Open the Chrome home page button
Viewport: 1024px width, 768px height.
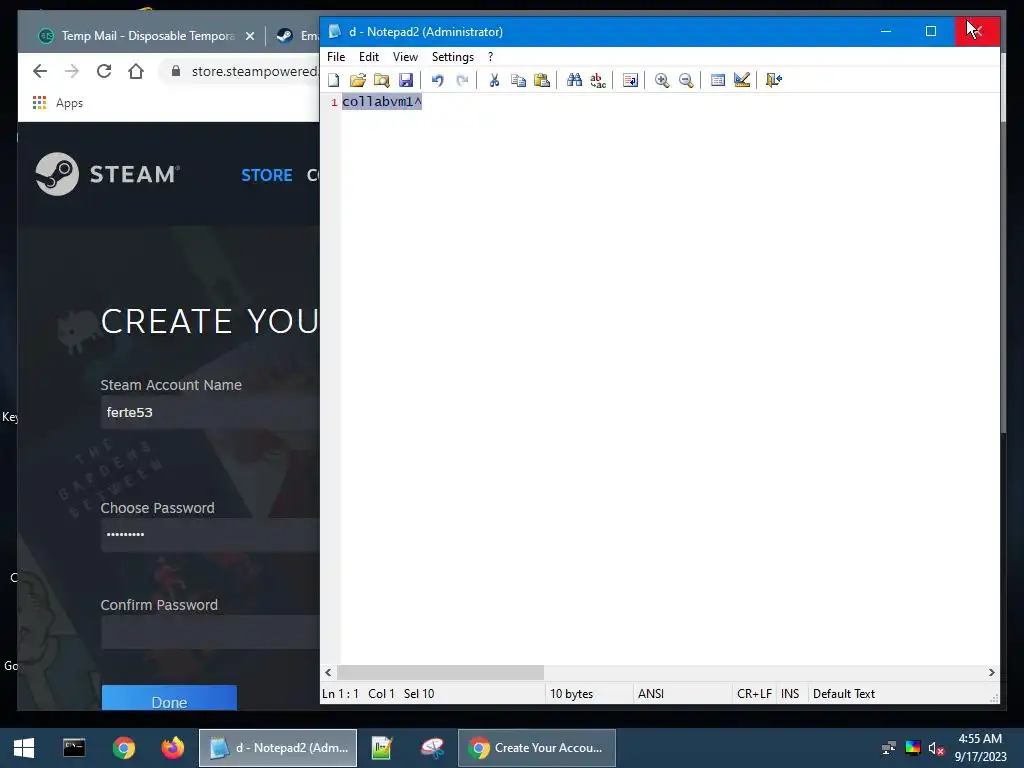click(136, 71)
